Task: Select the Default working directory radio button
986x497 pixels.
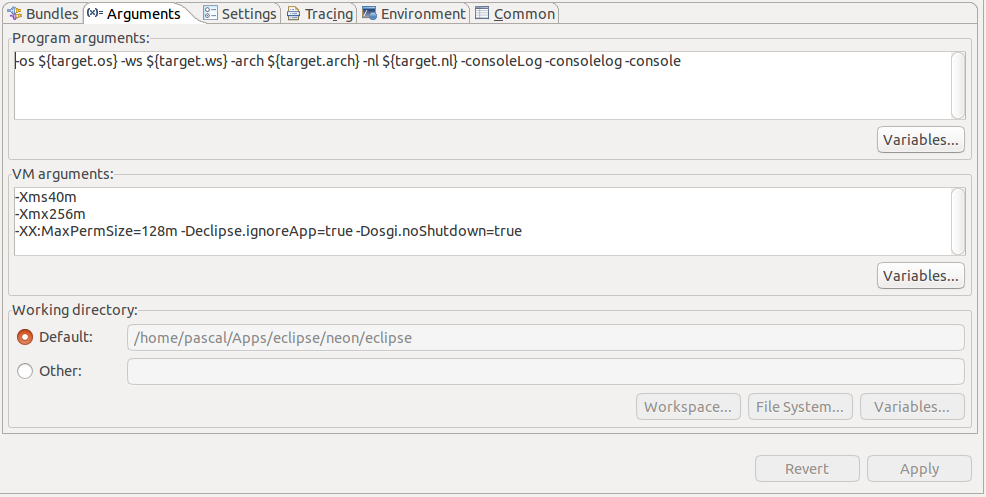Action: (26, 337)
